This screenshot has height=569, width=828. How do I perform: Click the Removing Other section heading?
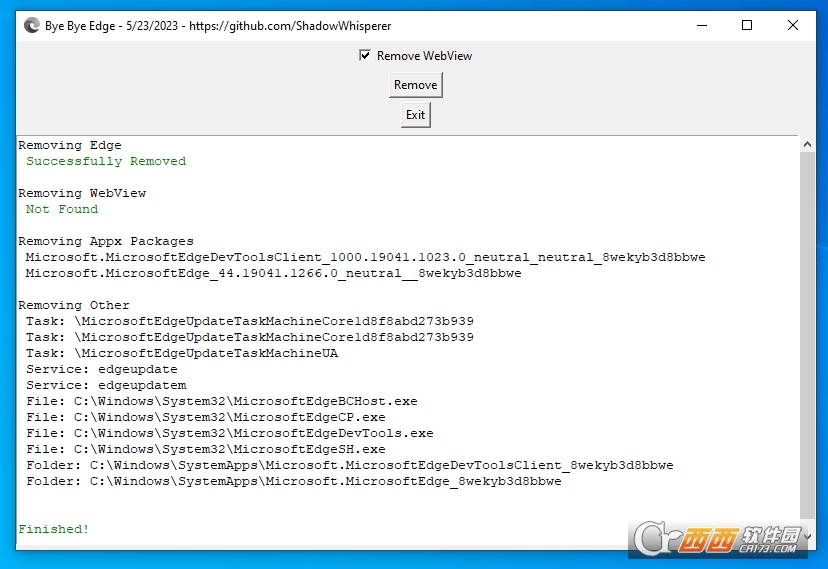[74, 305]
